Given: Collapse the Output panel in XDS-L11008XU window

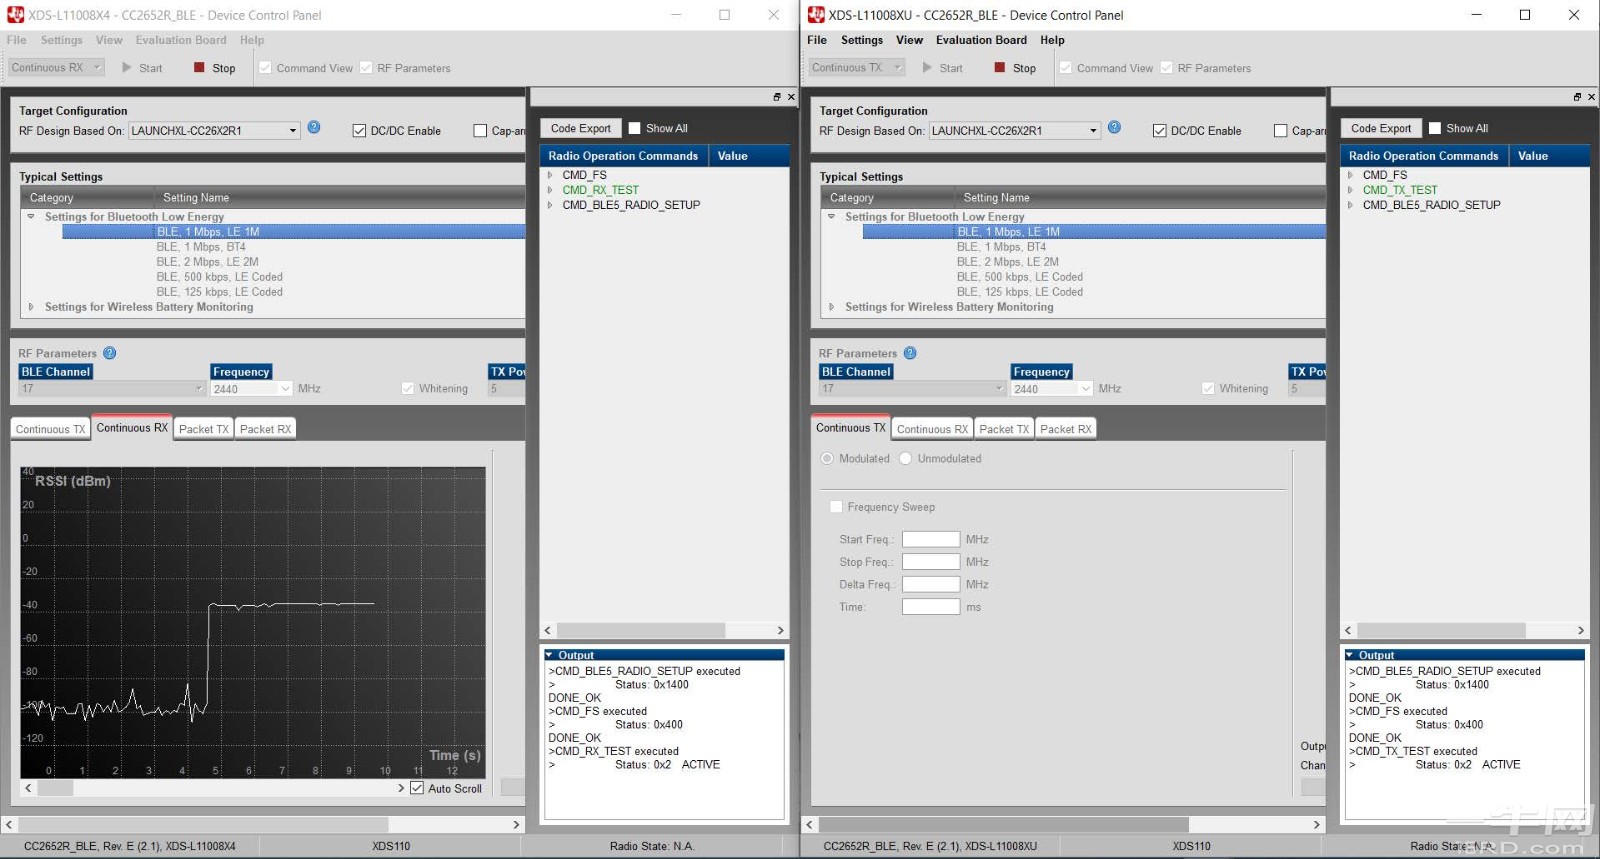Looking at the screenshot, I should pos(1349,655).
